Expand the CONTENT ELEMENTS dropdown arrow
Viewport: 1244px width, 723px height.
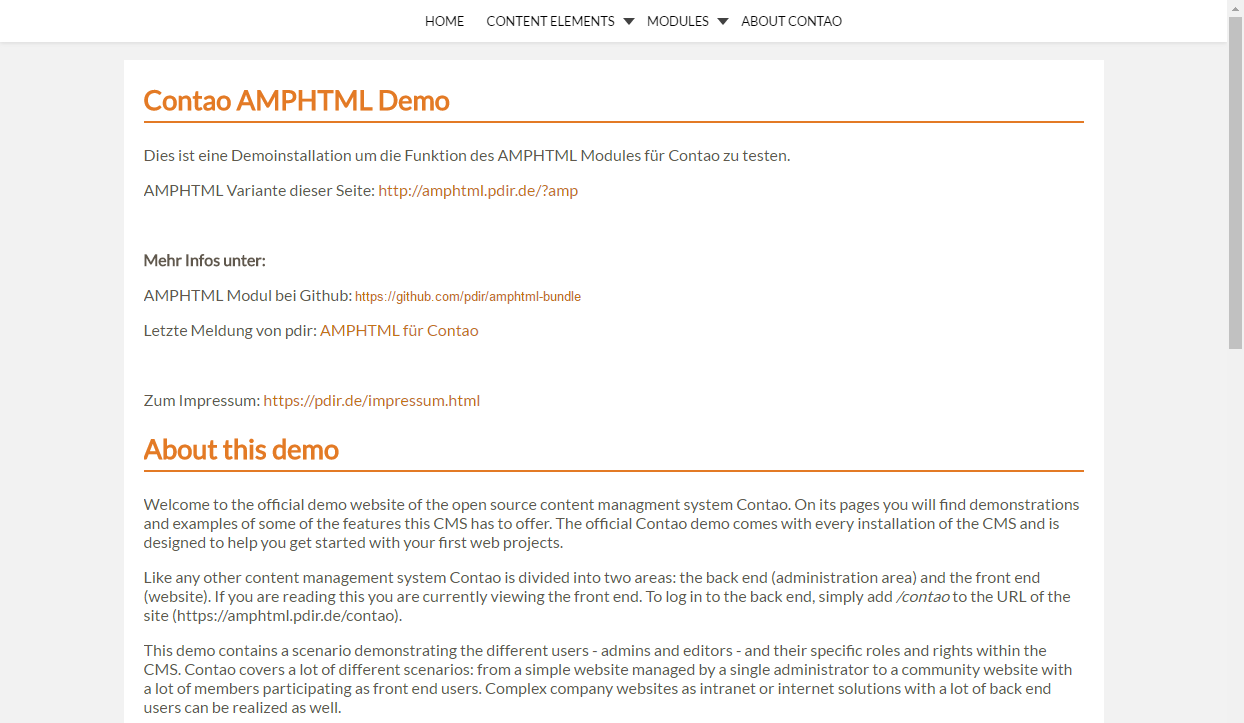click(x=629, y=21)
